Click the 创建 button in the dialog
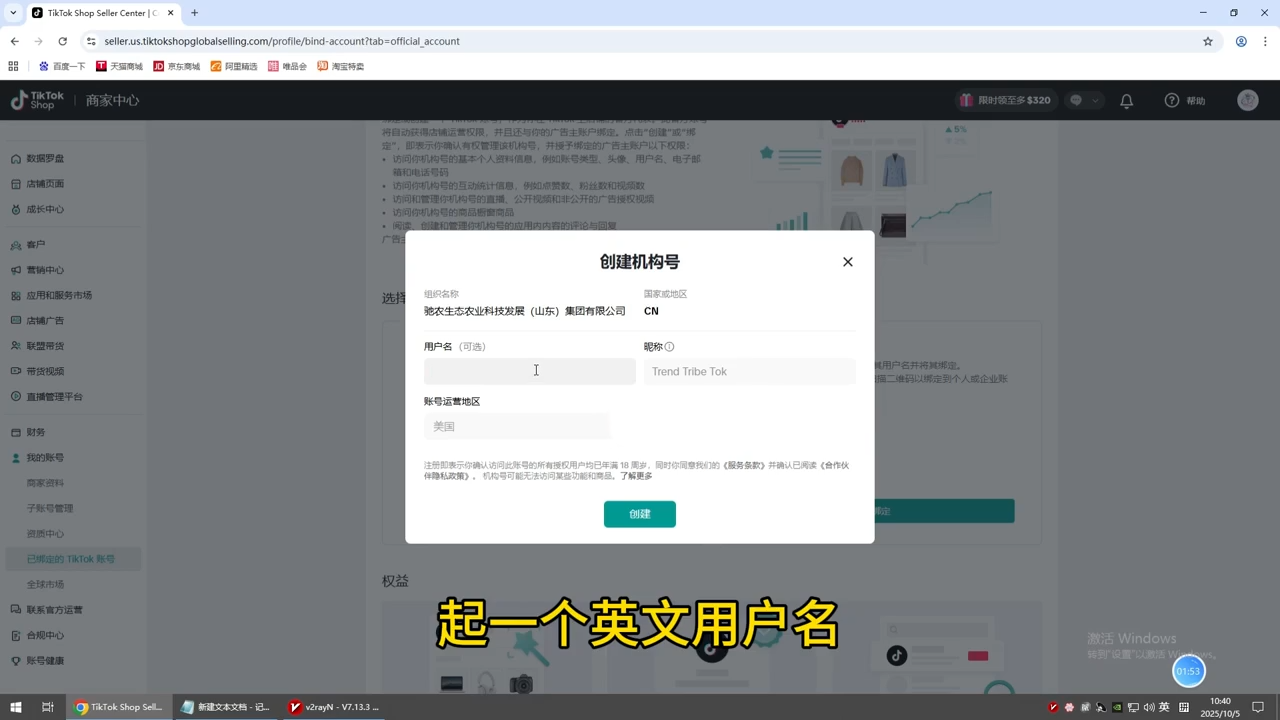This screenshot has width=1280, height=720. coord(639,513)
